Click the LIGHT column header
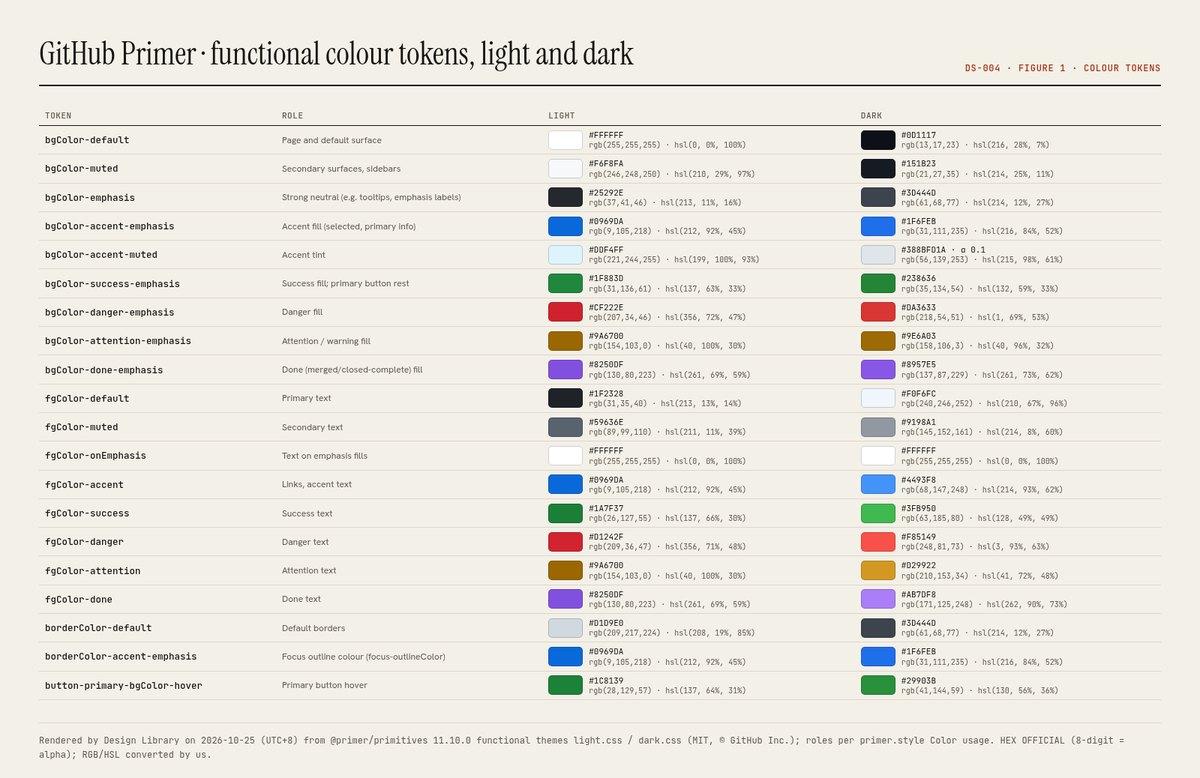This screenshot has width=1200, height=778. tap(561, 116)
